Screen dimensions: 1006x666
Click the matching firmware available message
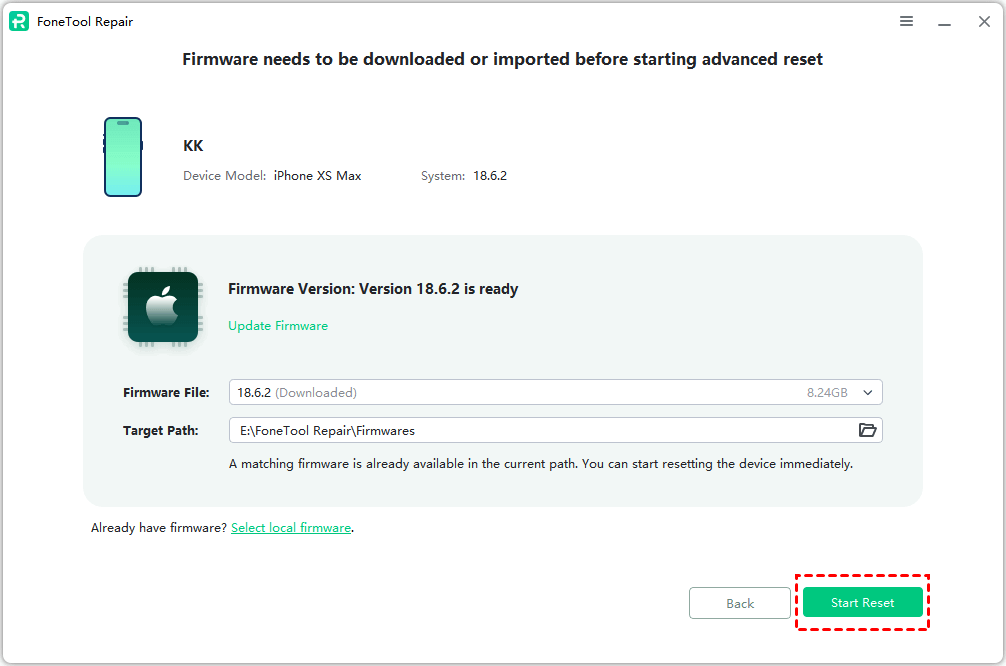[x=540, y=464]
